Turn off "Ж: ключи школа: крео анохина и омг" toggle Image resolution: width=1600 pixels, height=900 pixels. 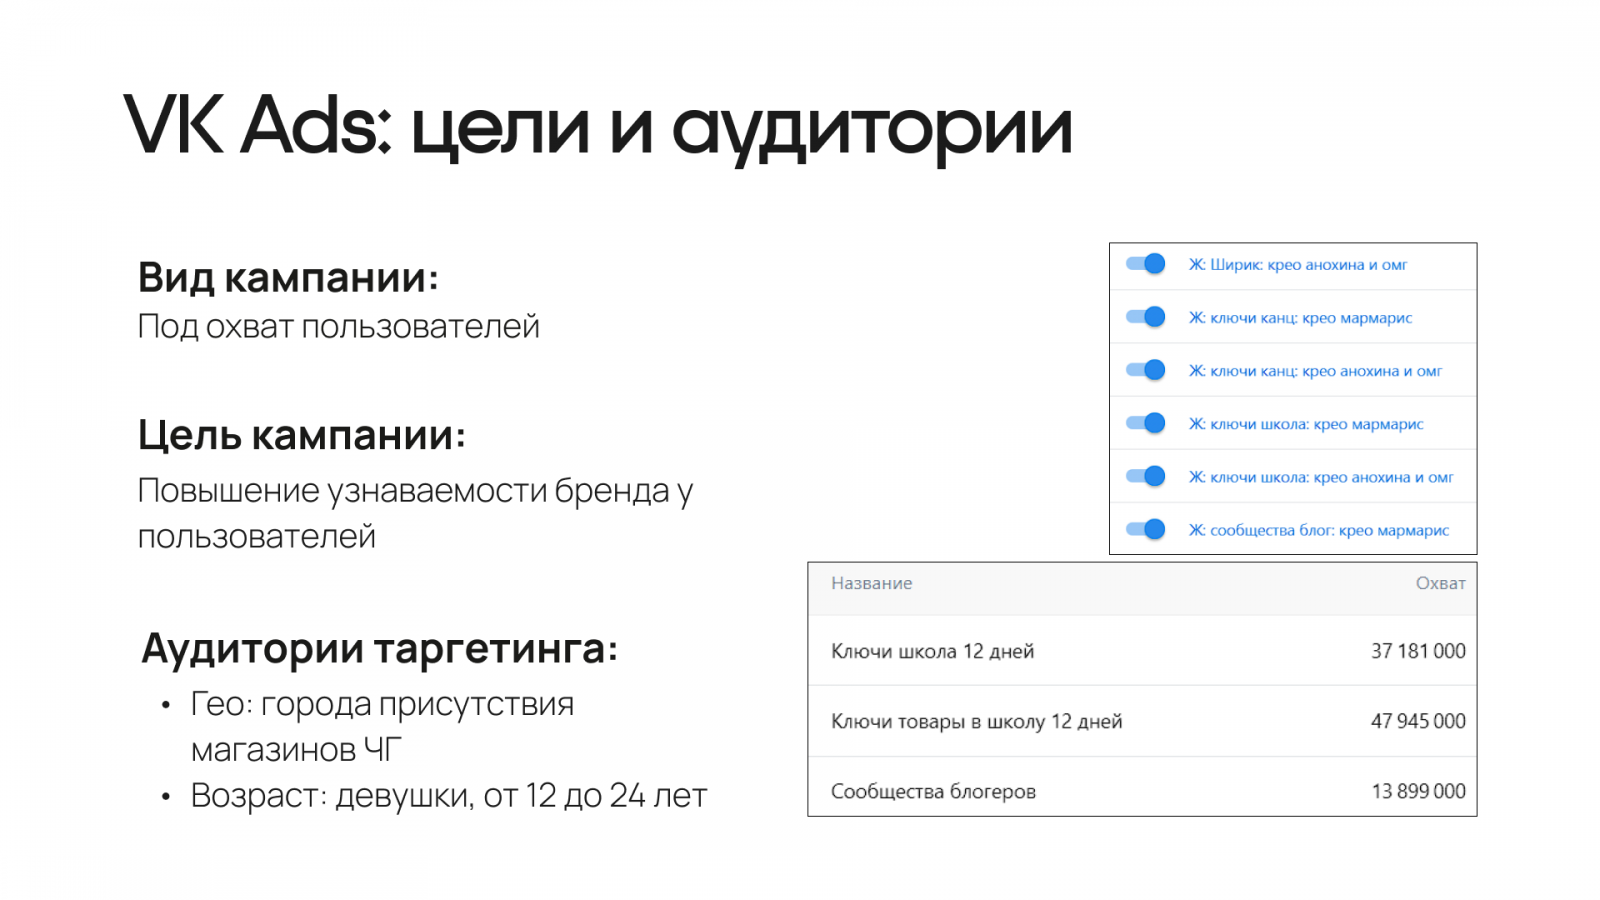pyautogui.click(x=1146, y=476)
